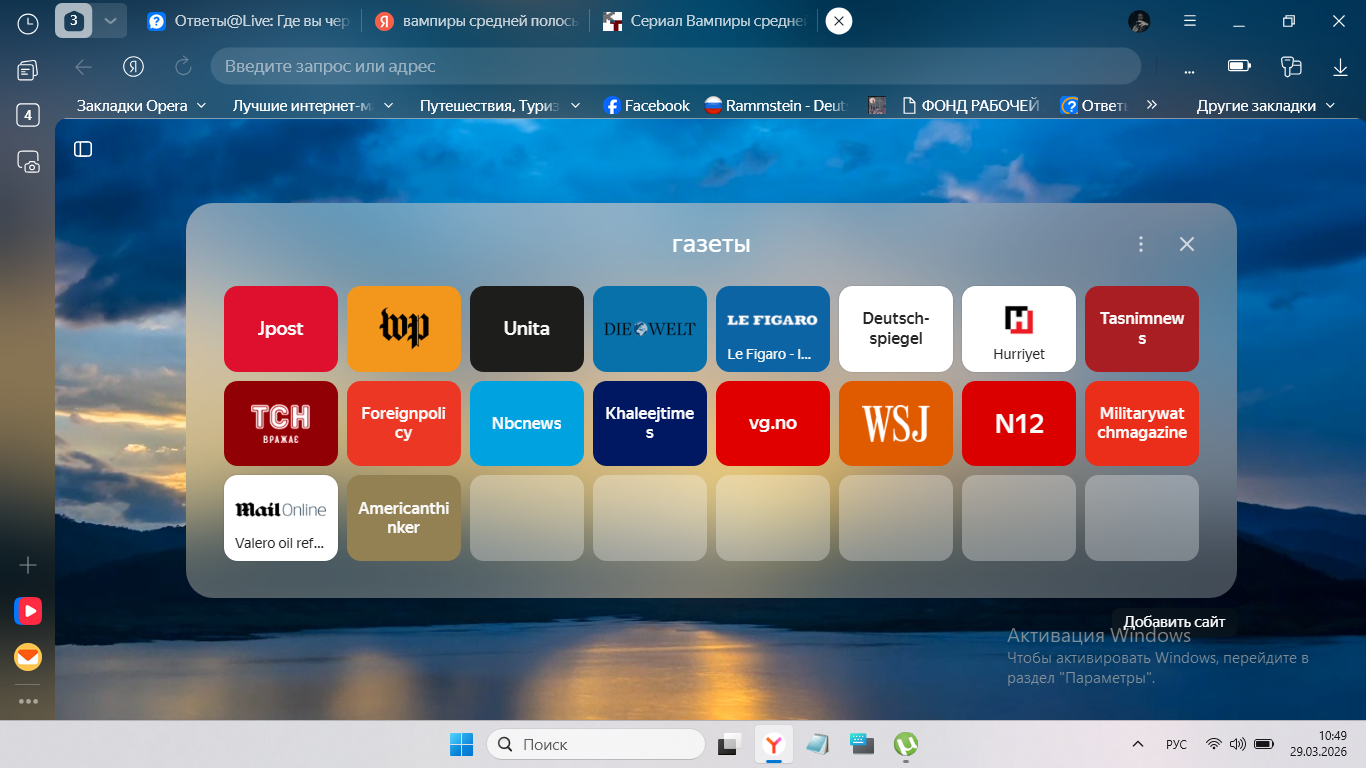1366x768 pixels.
Task: Expand the Путешествия, Туриз bookmarks folder
Action: [501, 105]
